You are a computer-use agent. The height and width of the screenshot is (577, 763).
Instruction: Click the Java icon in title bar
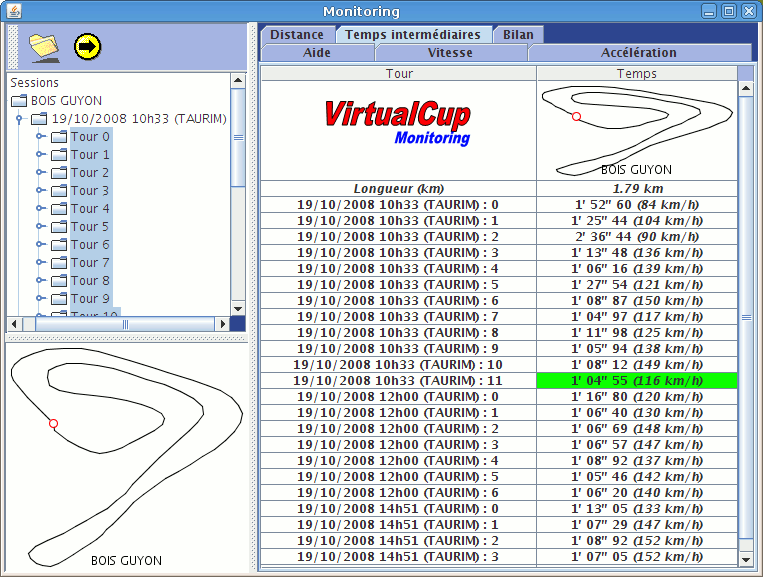(x=11, y=11)
